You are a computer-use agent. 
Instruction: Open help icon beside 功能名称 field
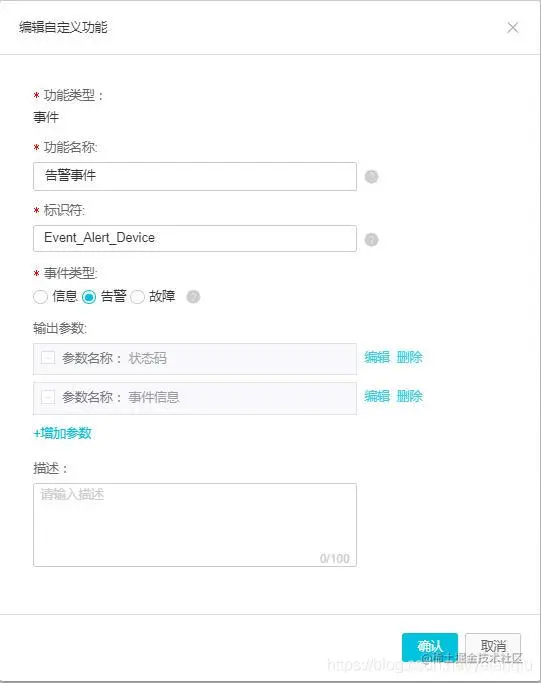[371, 176]
